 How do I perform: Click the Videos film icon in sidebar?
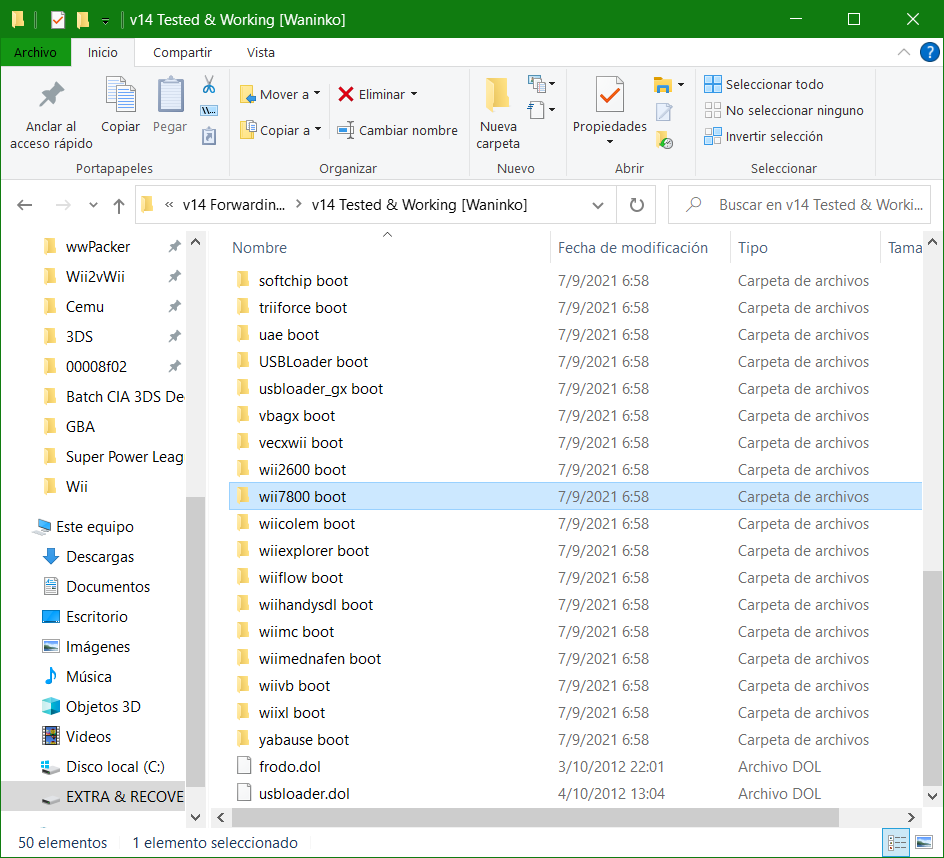[51, 736]
